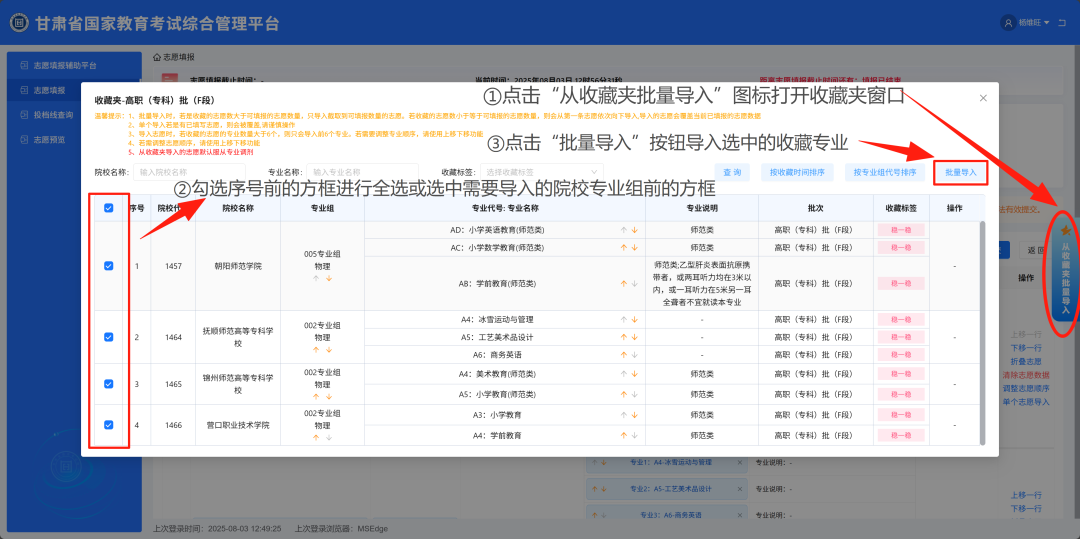
Task: Click the 专业说明 column header
Action: coord(702,208)
